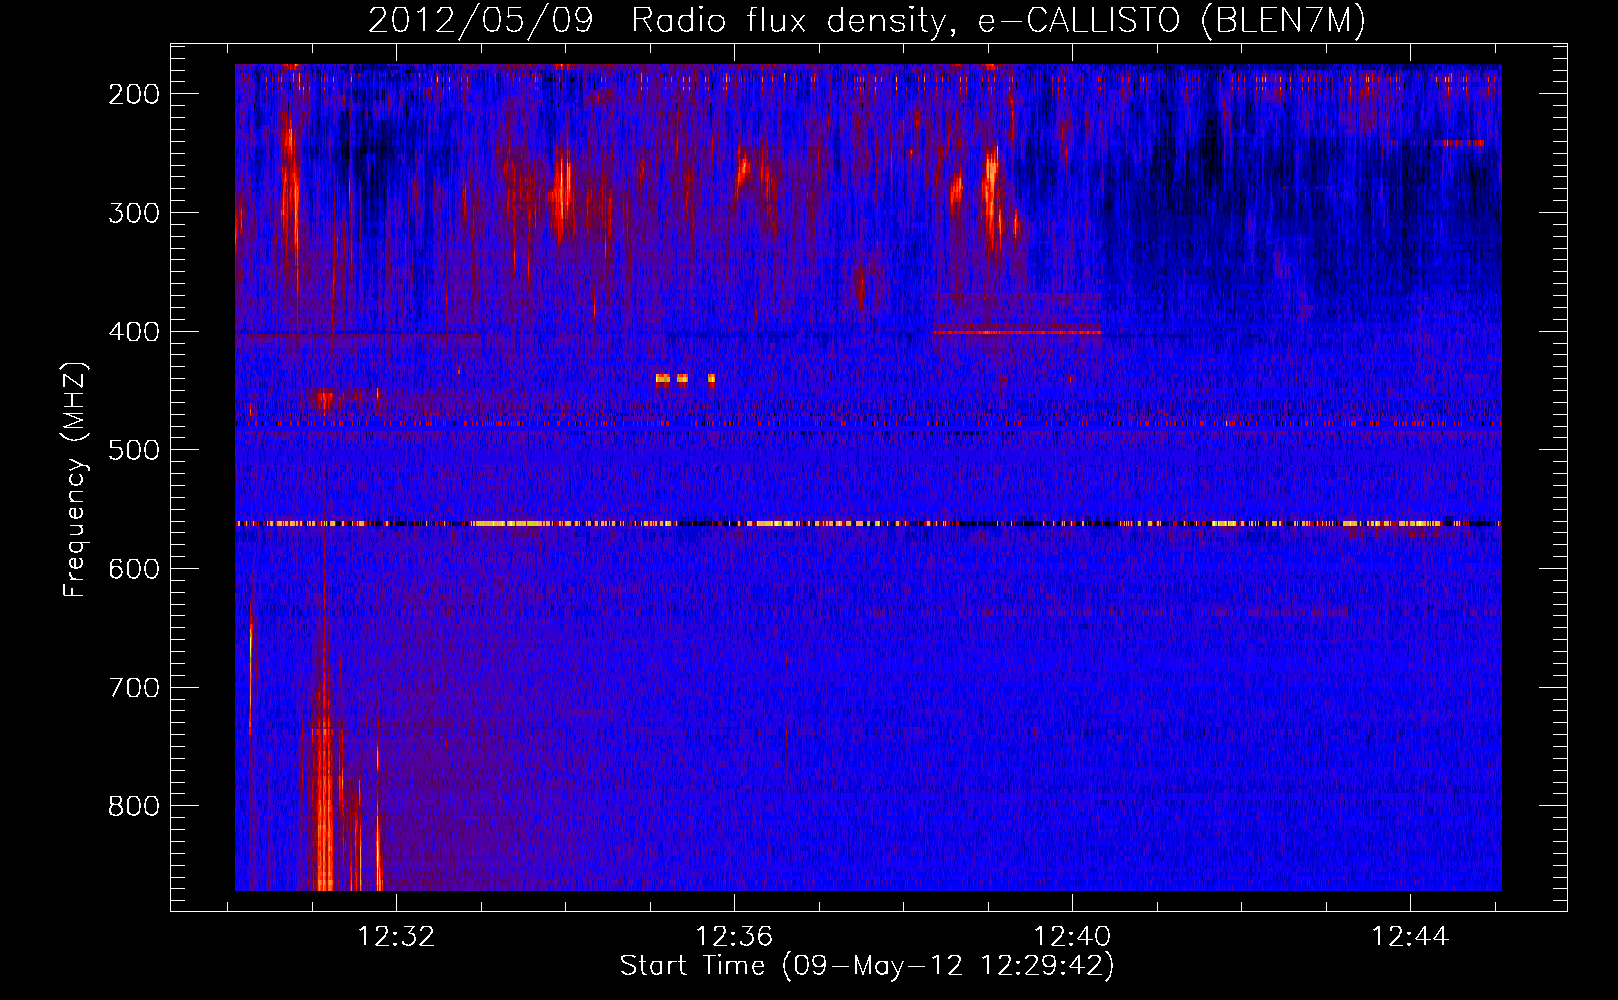
Task: Select the 'e-CALLISTO (BLEN7M)' instrument label in title
Action: pyautogui.click(x=1172, y=21)
